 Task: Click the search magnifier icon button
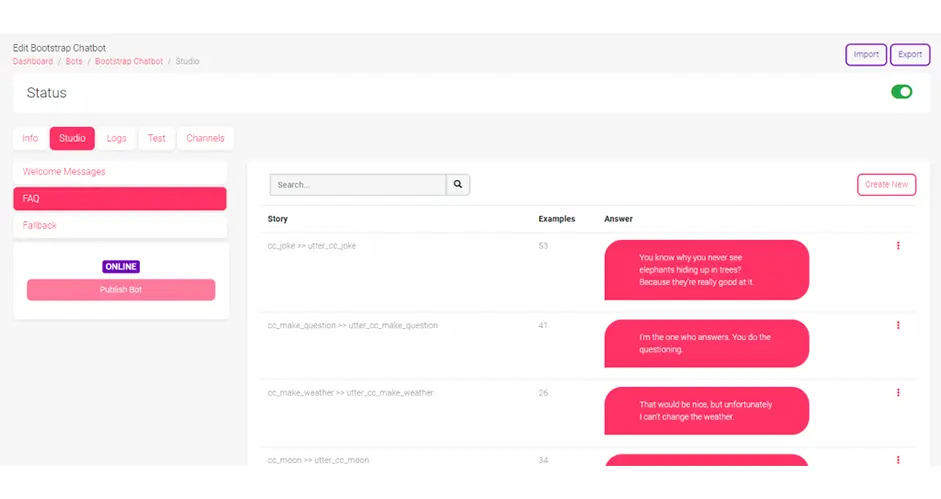point(458,185)
